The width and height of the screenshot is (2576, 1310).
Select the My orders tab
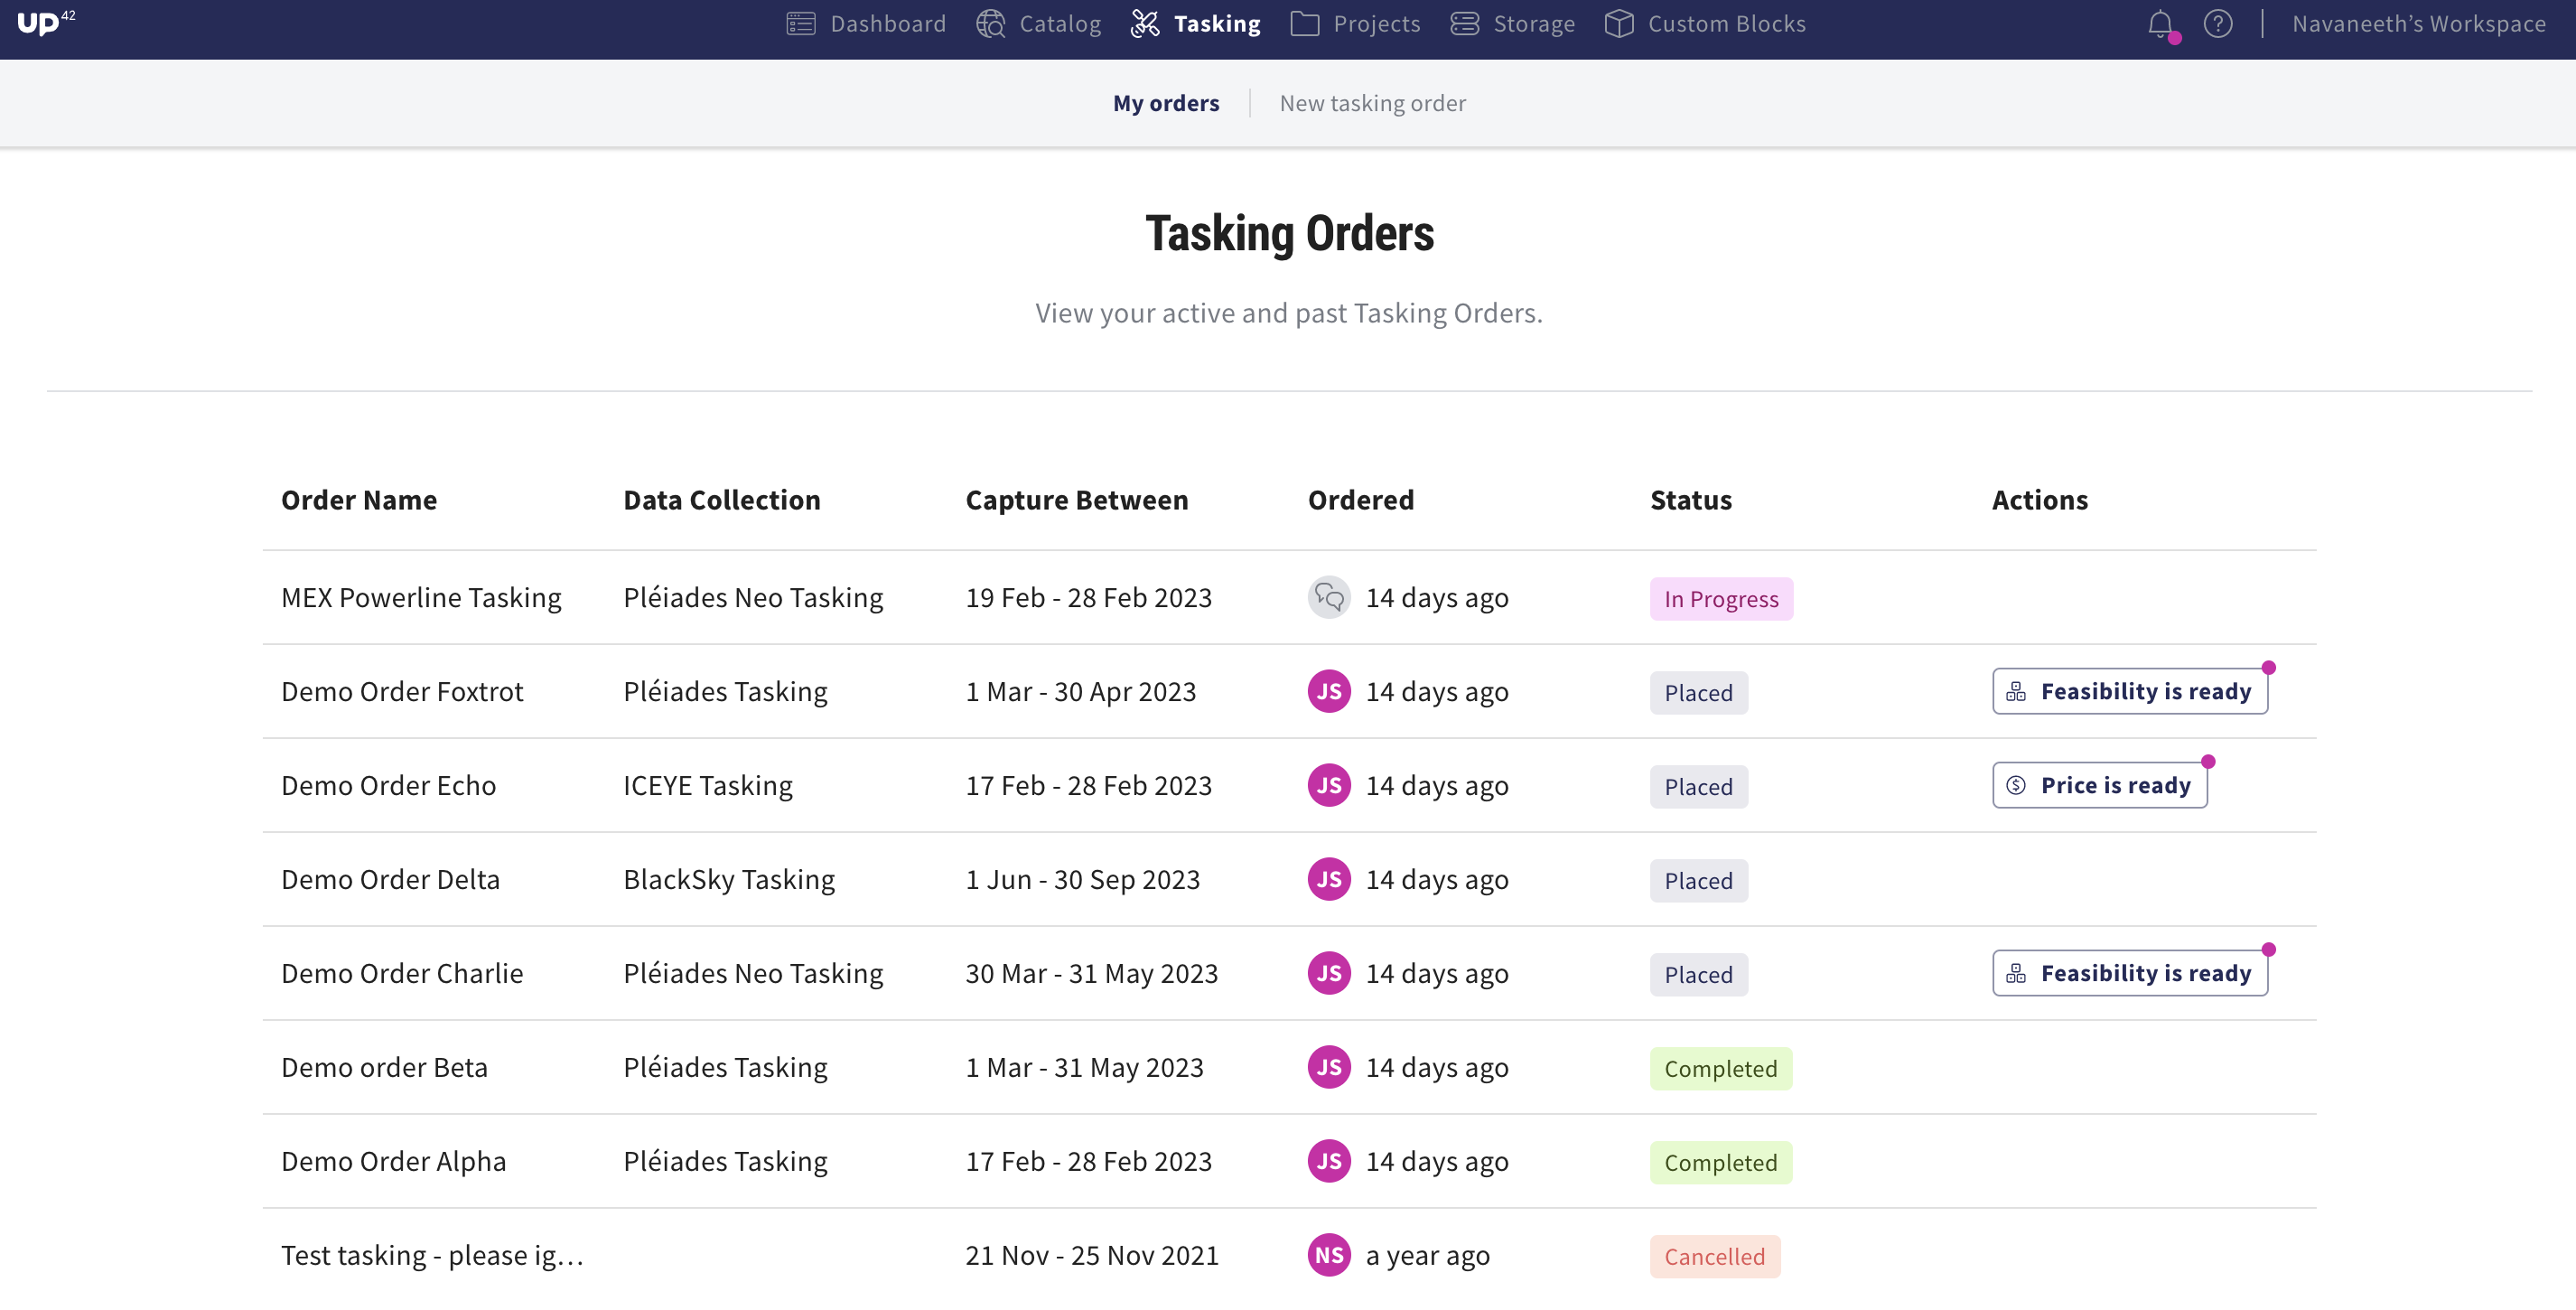pos(1166,103)
